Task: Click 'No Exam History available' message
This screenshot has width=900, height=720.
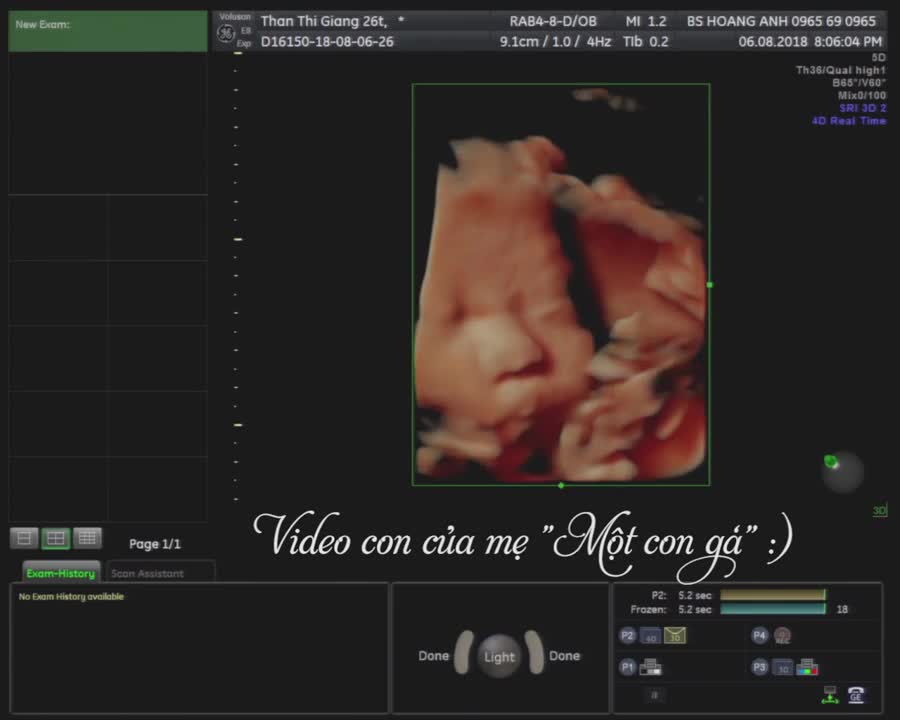Action: pos(71,597)
